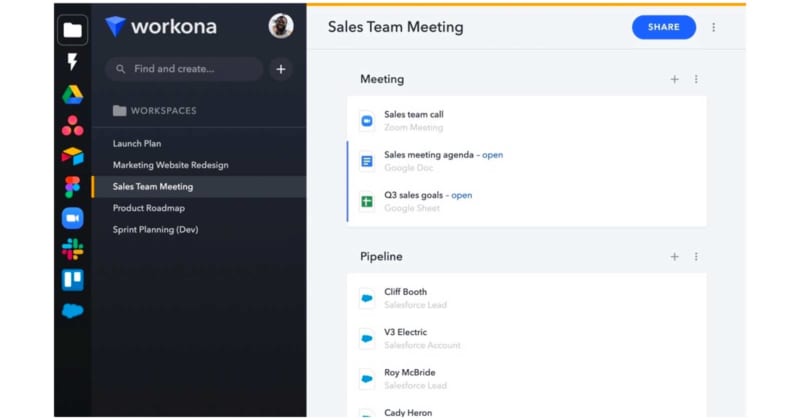The height and width of the screenshot is (420, 800).
Task: Open the Trello icon in sidebar
Action: (x=72, y=280)
